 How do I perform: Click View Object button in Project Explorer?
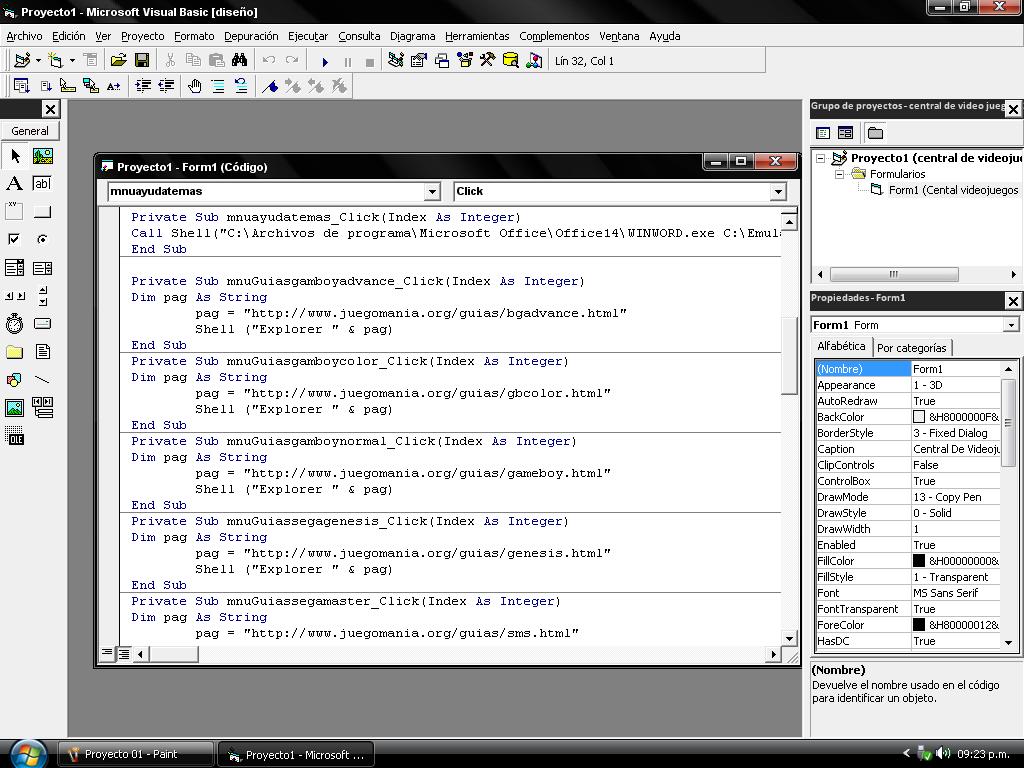845,133
